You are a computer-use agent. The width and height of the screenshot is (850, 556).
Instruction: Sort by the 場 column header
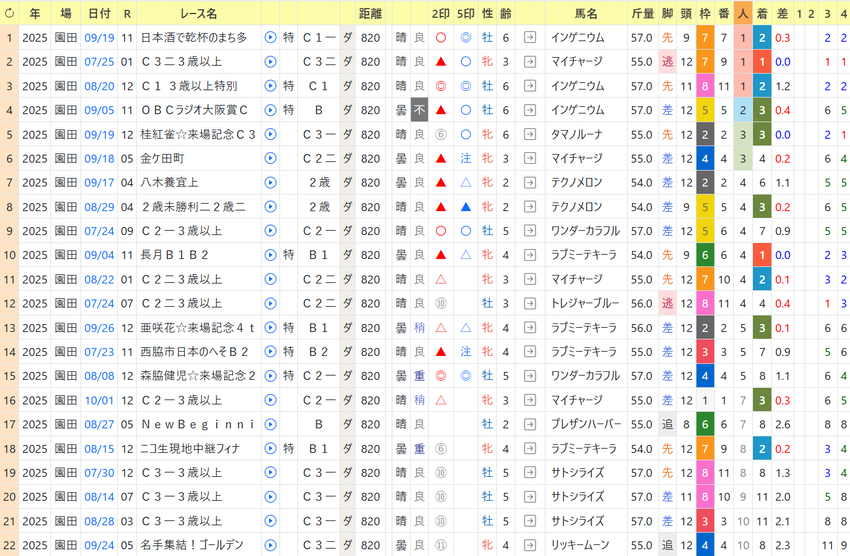(66, 14)
